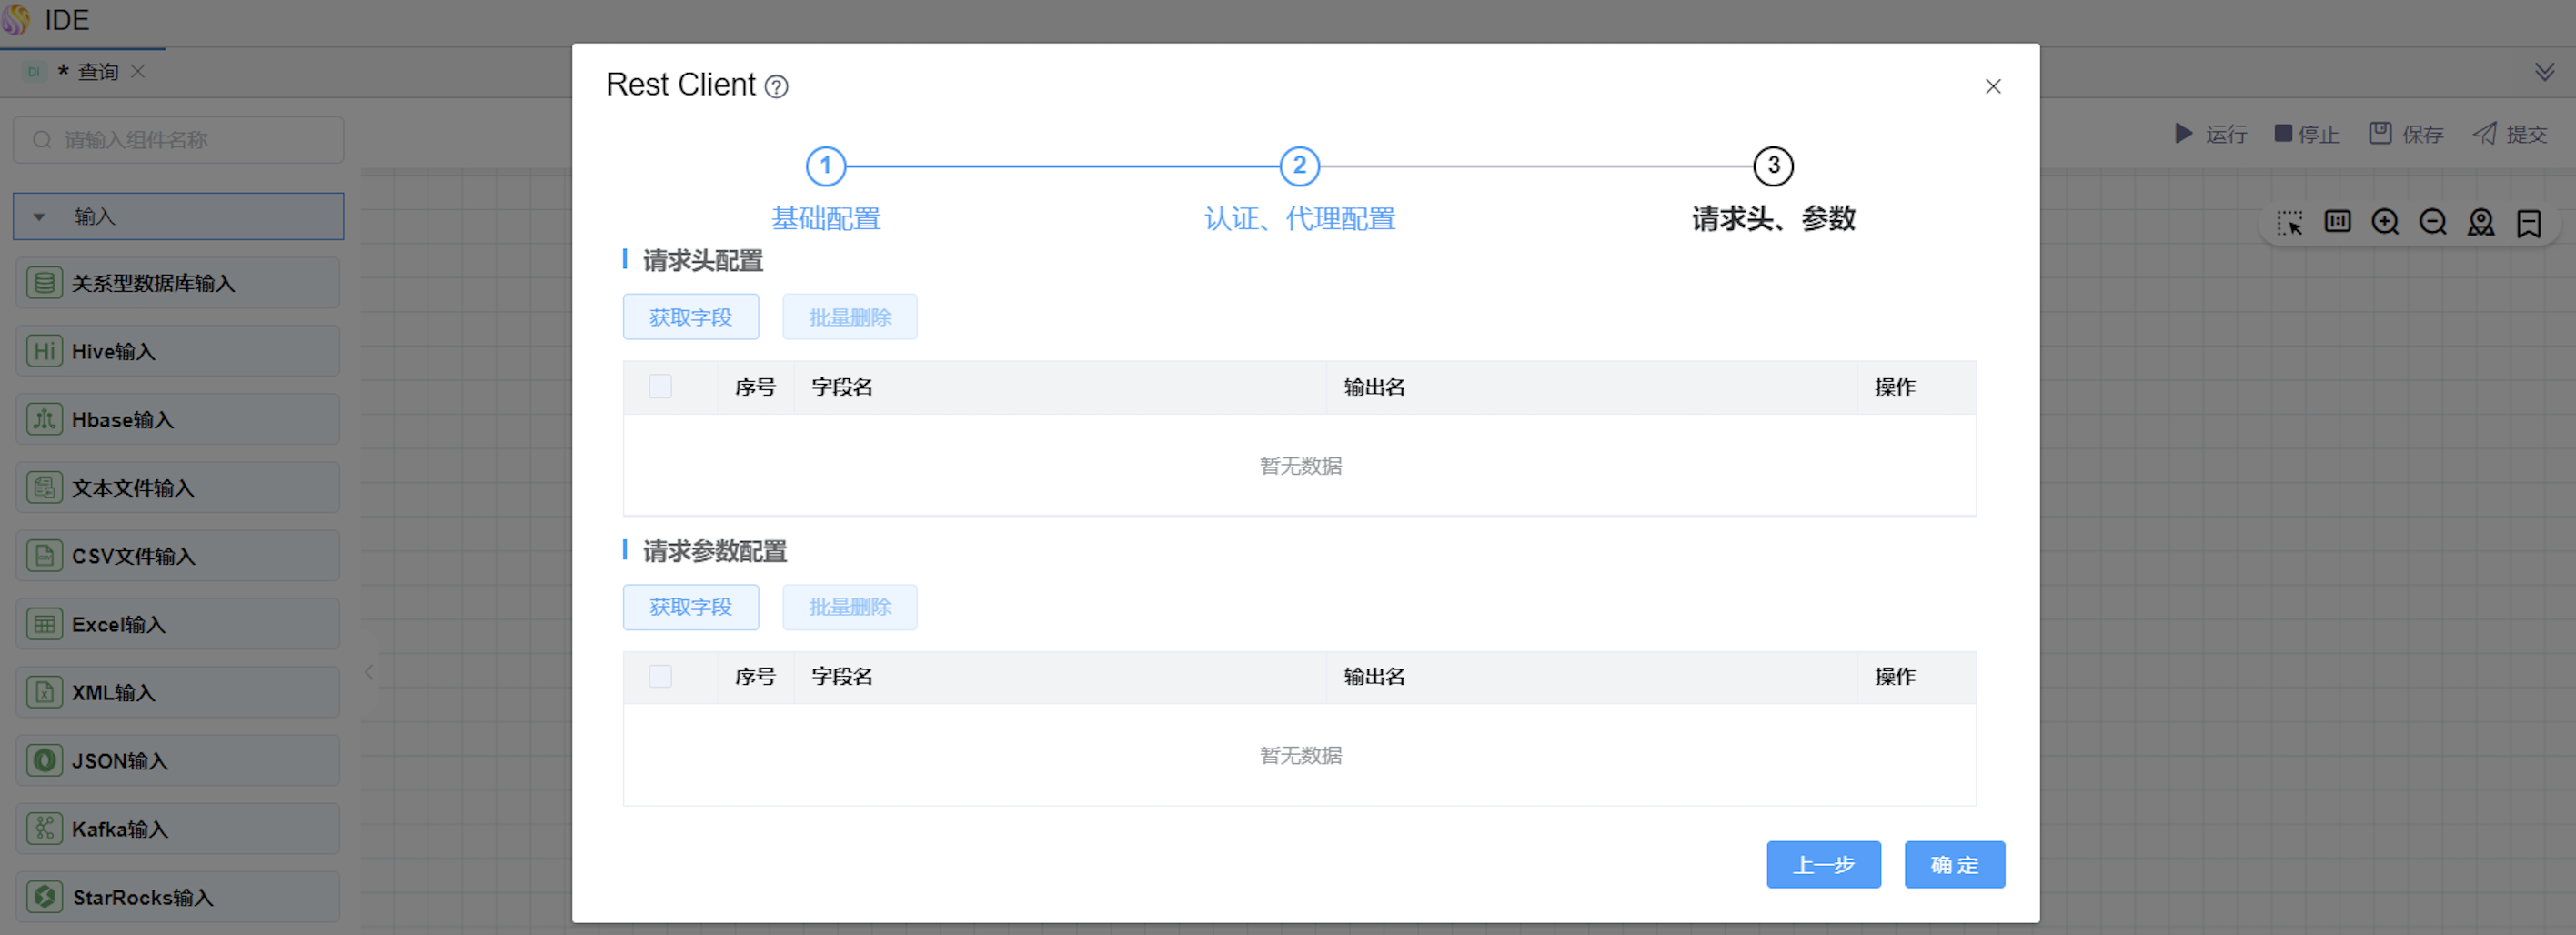Image resolution: width=2576 pixels, height=935 pixels.
Task: Click the 关系型数据库输入 database icon
Action: point(44,283)
